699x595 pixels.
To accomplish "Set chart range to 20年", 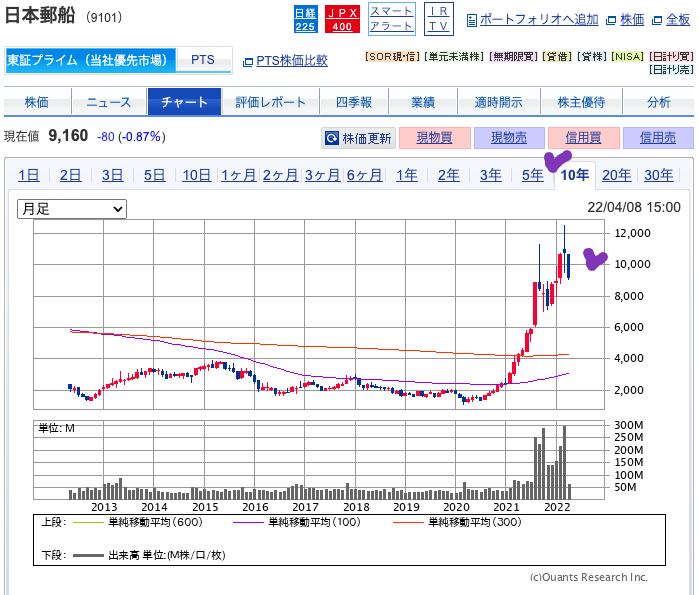I will [617, 175].
